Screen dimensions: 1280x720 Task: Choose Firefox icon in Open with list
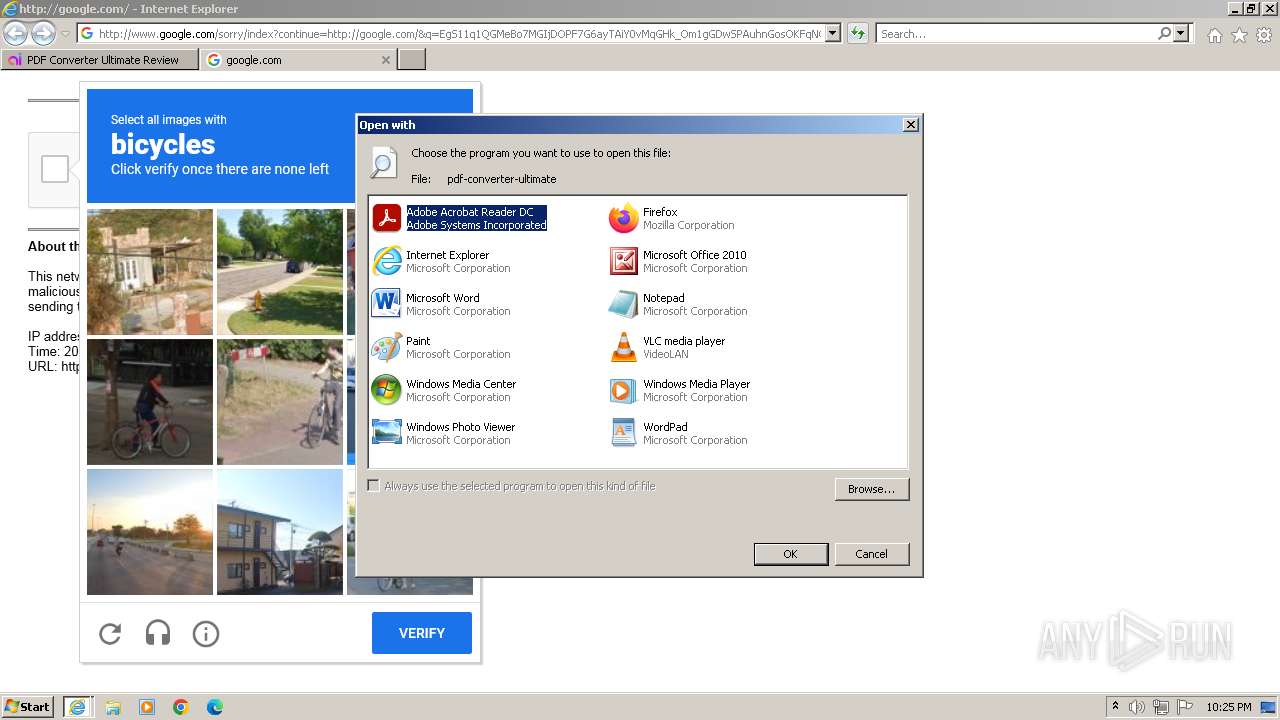[x=623, y=218]
